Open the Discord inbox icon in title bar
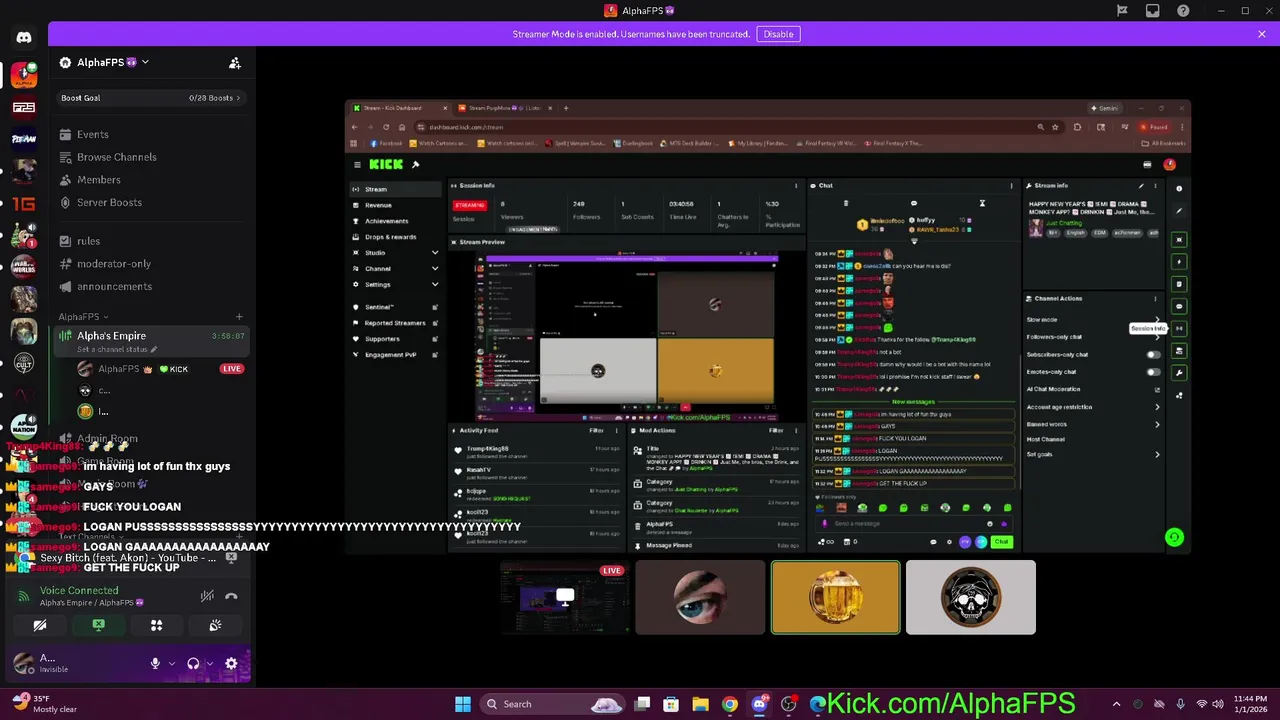 [x=1153, y=11]
